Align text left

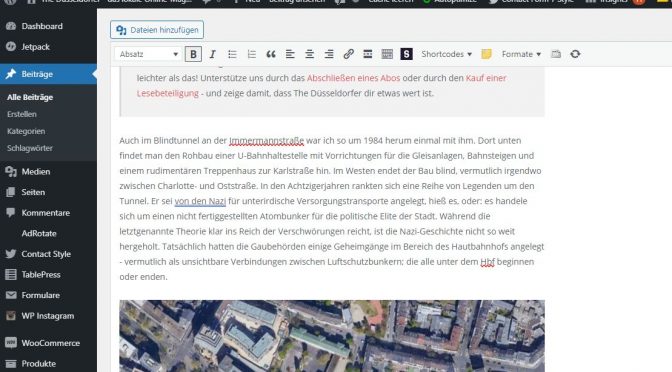tap(290, 54)
